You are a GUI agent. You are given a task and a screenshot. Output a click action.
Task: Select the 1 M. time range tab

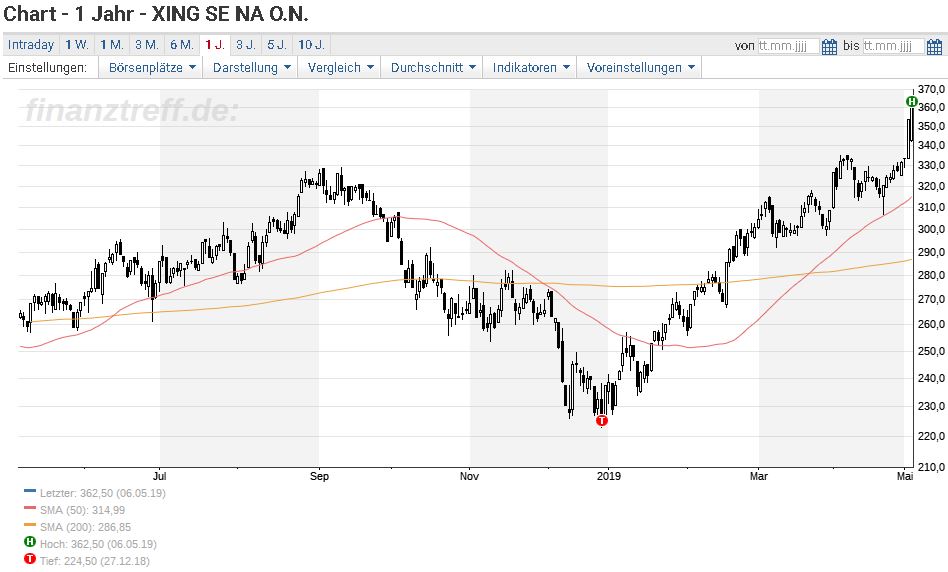click(x=112, y=45)
